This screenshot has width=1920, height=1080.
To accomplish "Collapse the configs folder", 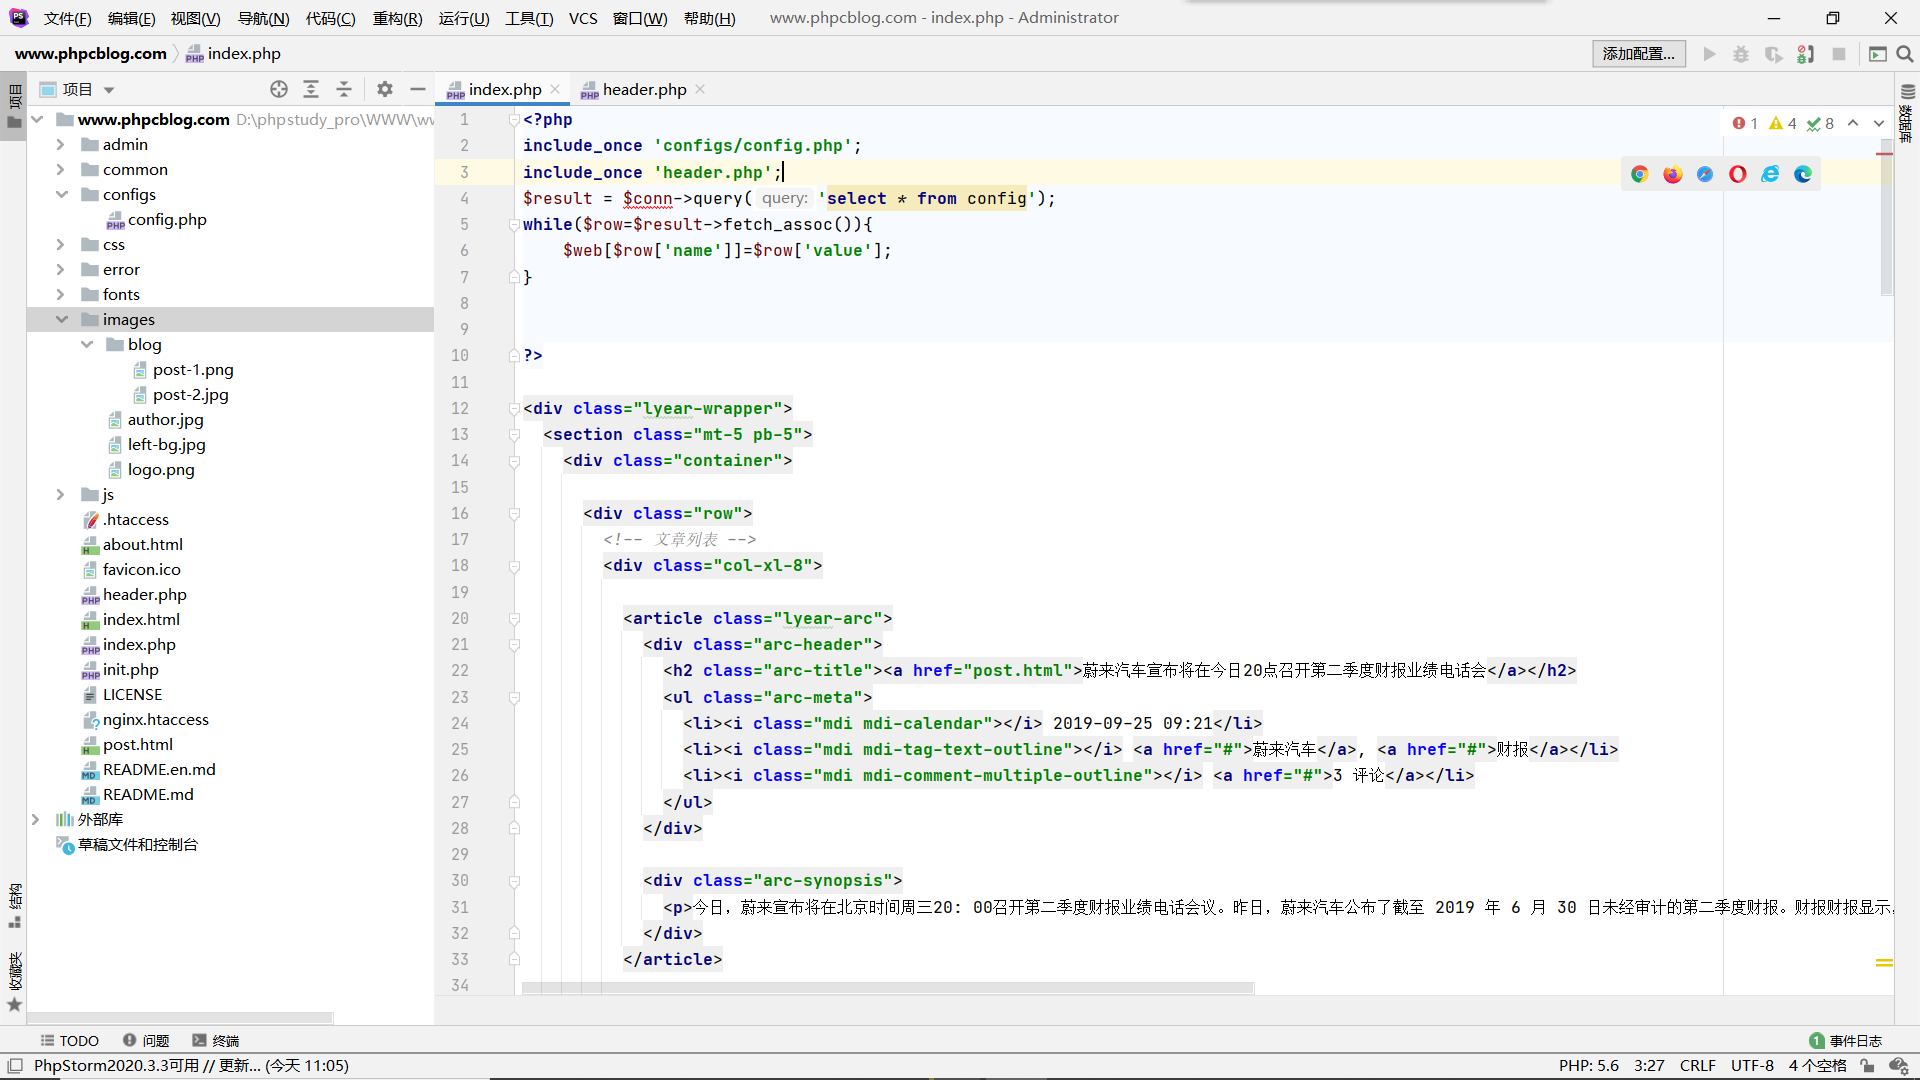I will point(61,194).
